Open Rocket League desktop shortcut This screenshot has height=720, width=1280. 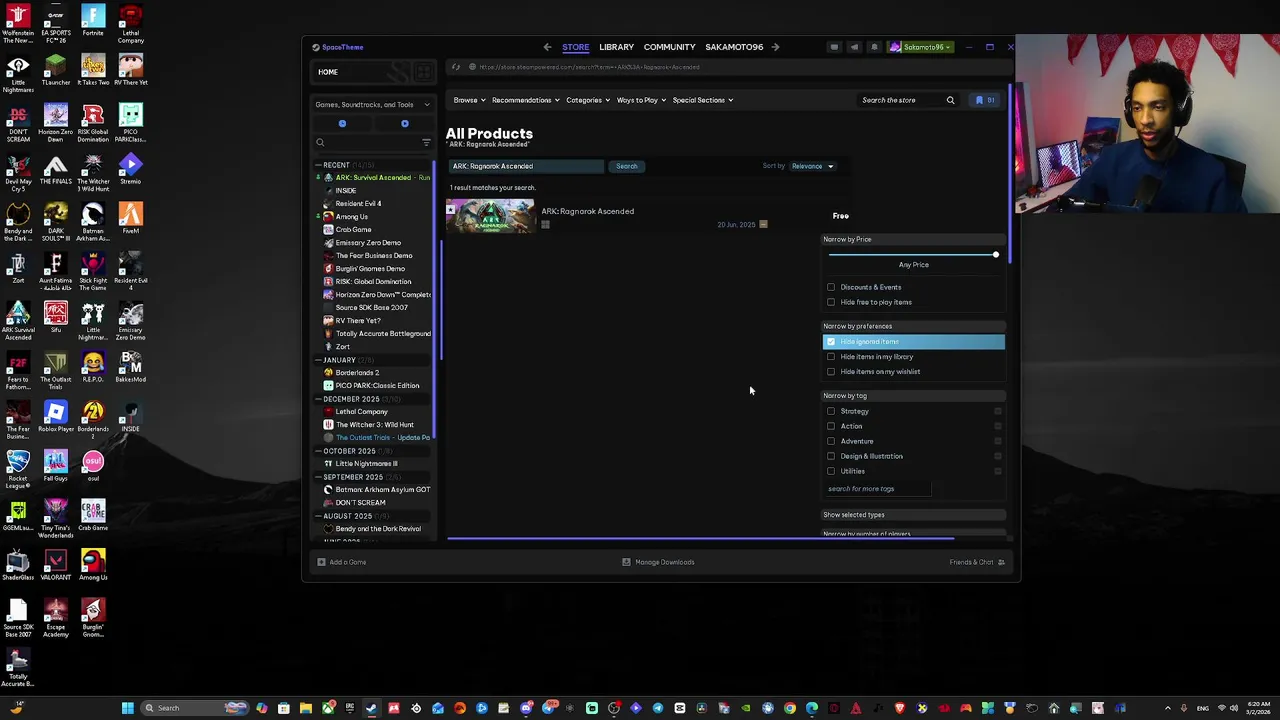pos(18,470)
